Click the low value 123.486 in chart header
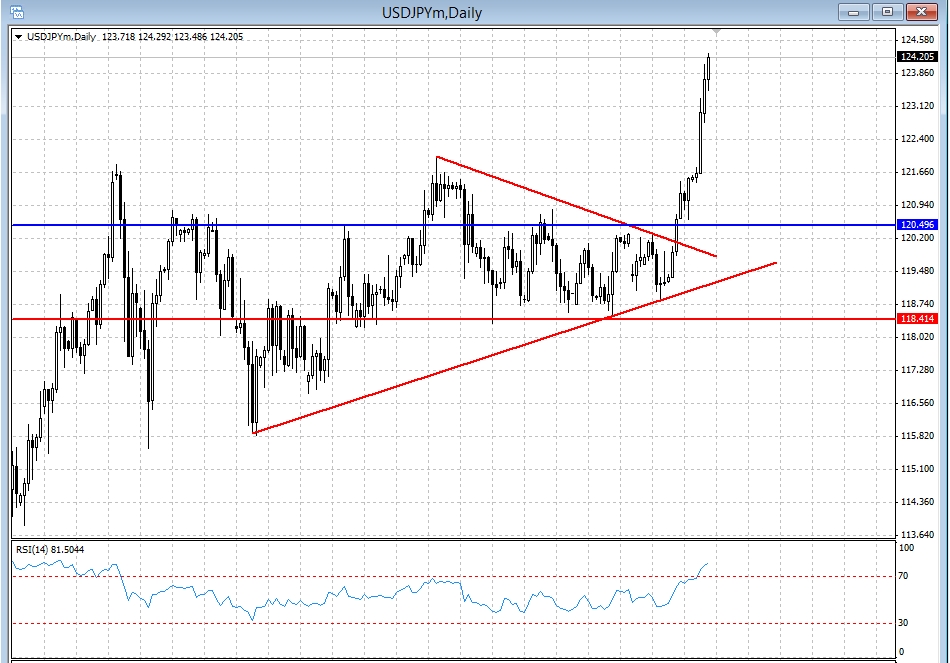Image resolution: width=950 pixels, height=663 pixels. [190, 37]
